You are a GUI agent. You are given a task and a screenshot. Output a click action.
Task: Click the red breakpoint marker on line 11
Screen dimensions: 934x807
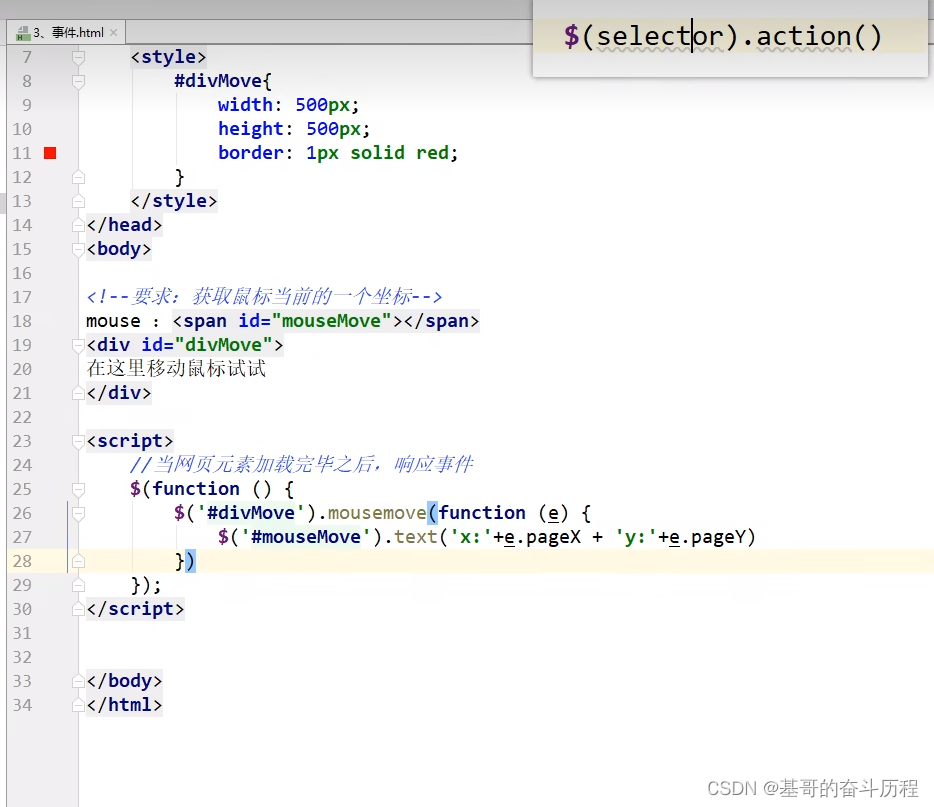(x=50, y=153)
